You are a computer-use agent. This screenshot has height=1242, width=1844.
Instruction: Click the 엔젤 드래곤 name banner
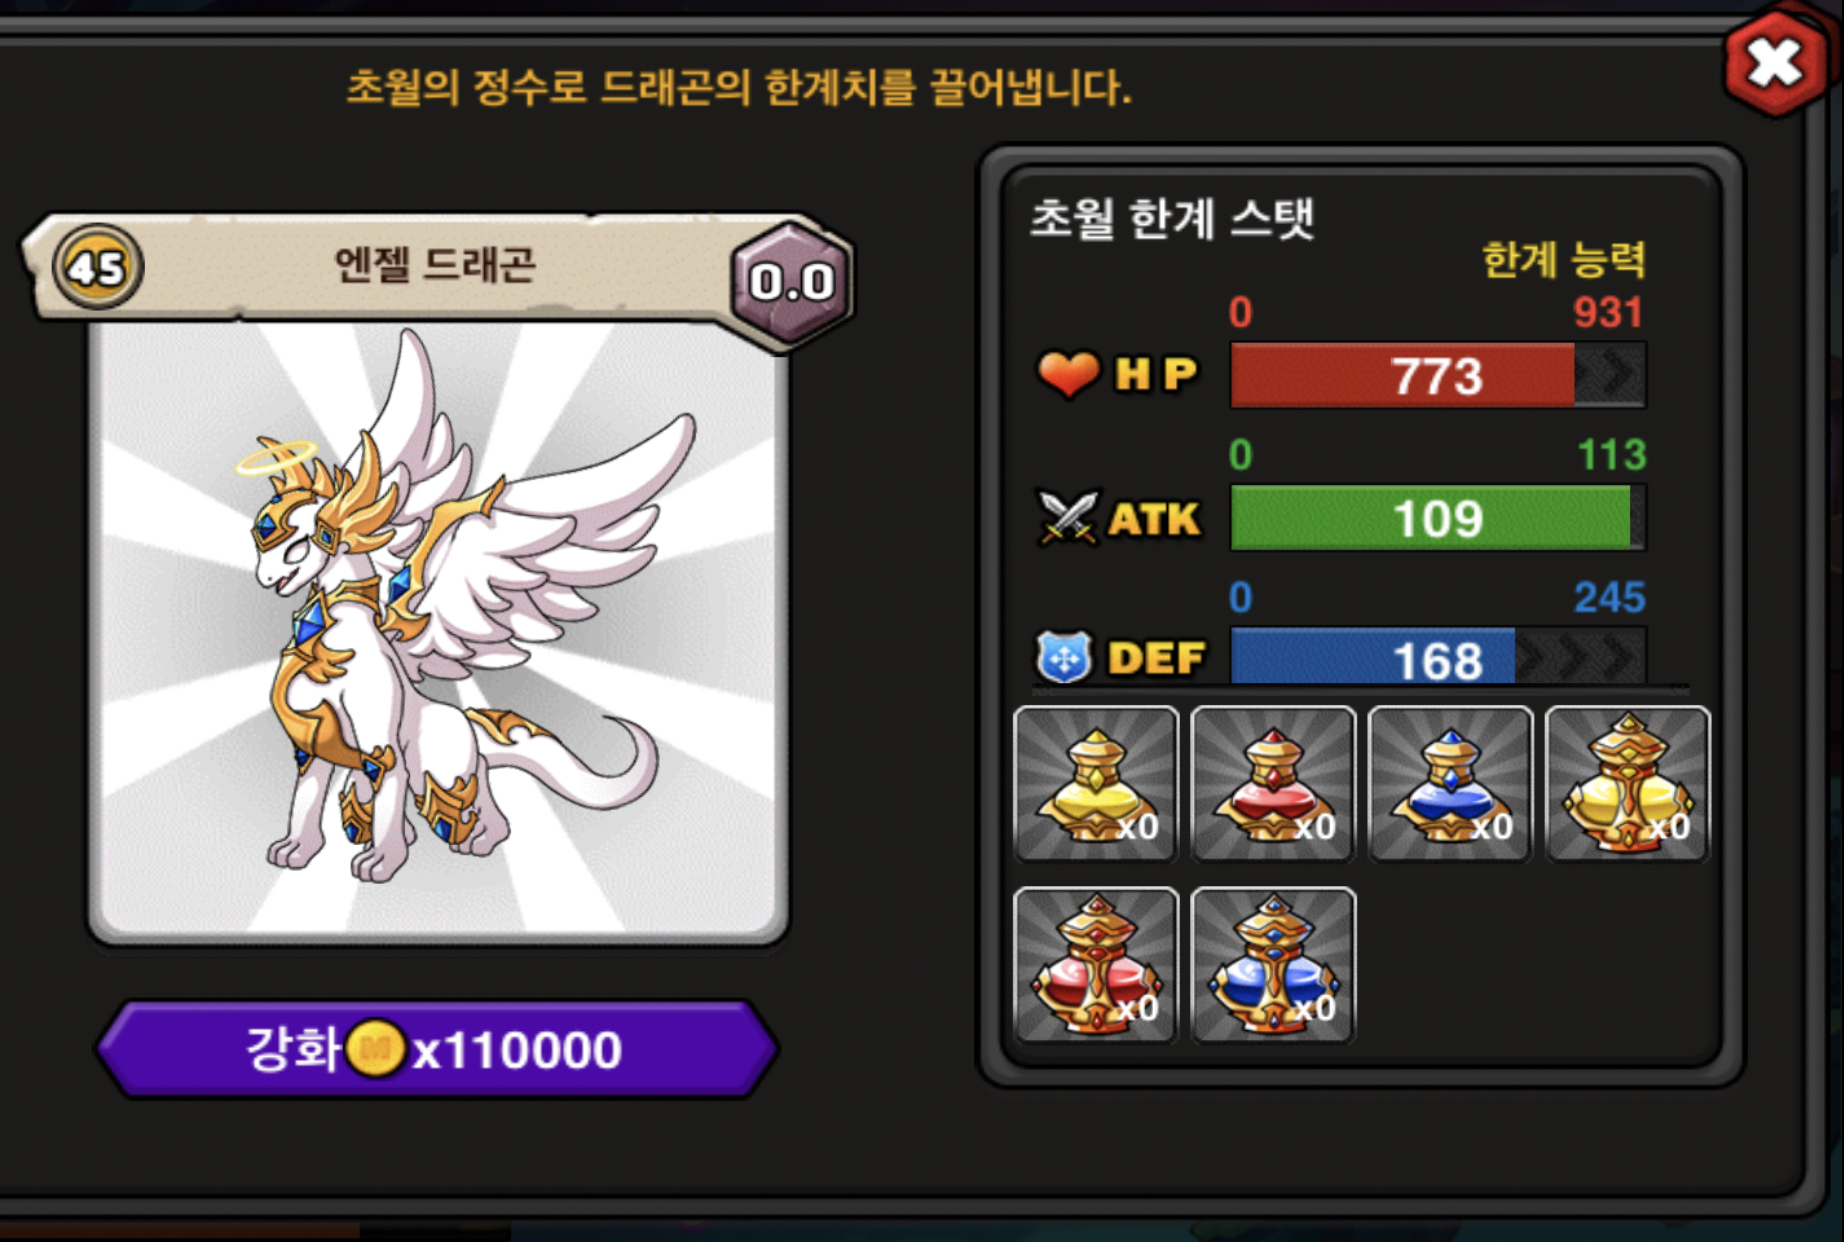point(435,266)
